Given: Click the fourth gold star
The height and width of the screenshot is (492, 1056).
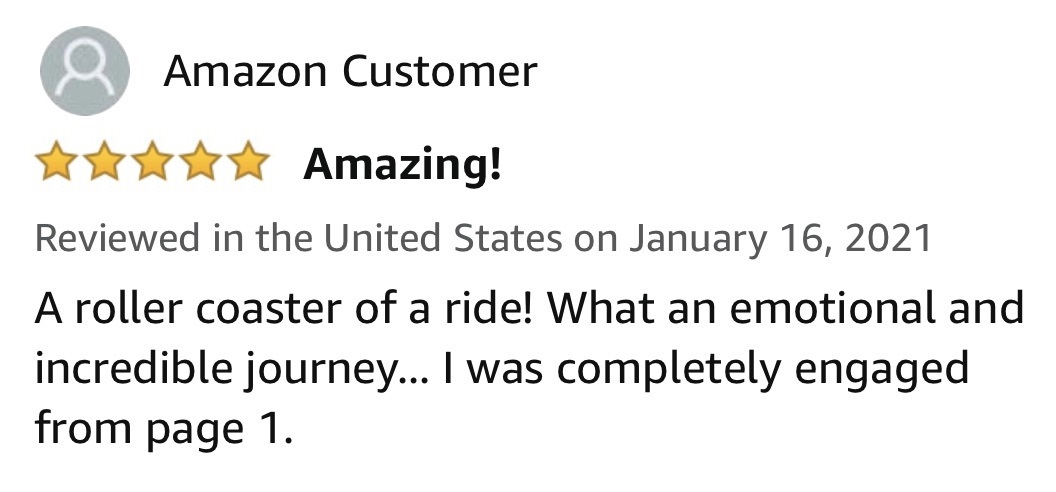Looking at the screenshot, I should [200, 161].
